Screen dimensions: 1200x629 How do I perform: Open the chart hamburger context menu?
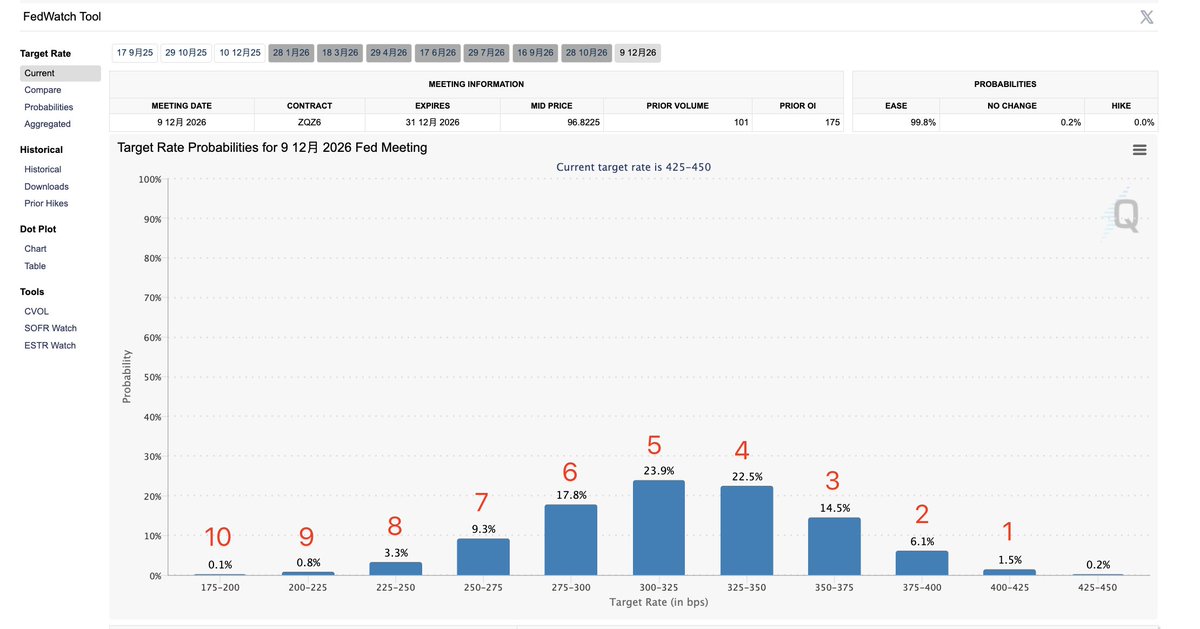click(x=1139, y=150)
